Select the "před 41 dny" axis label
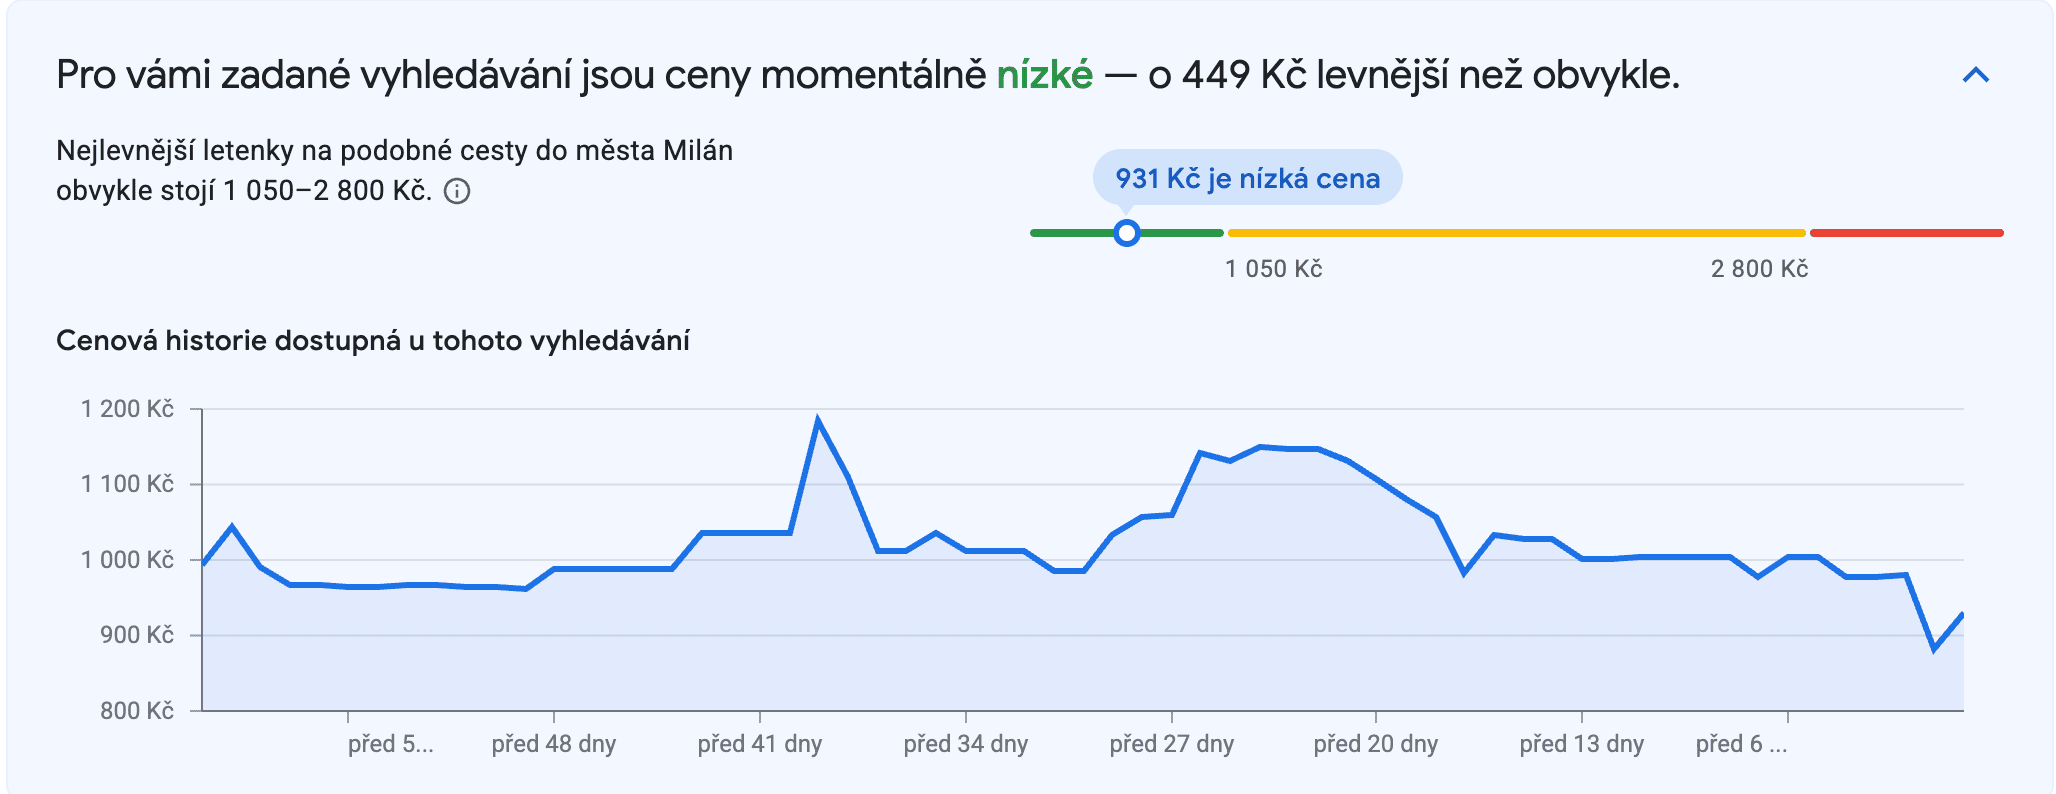Image resolution: width=2056 pixels, height=794 pixels. coord(759,744)
